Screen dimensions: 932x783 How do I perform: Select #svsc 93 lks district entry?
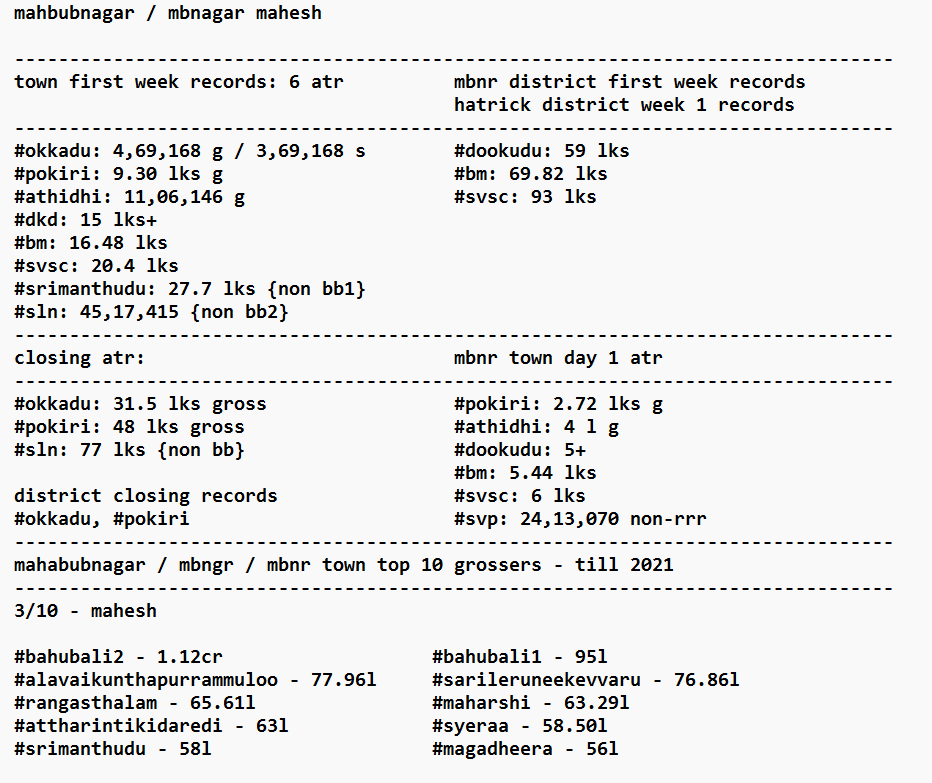(525, 197)
